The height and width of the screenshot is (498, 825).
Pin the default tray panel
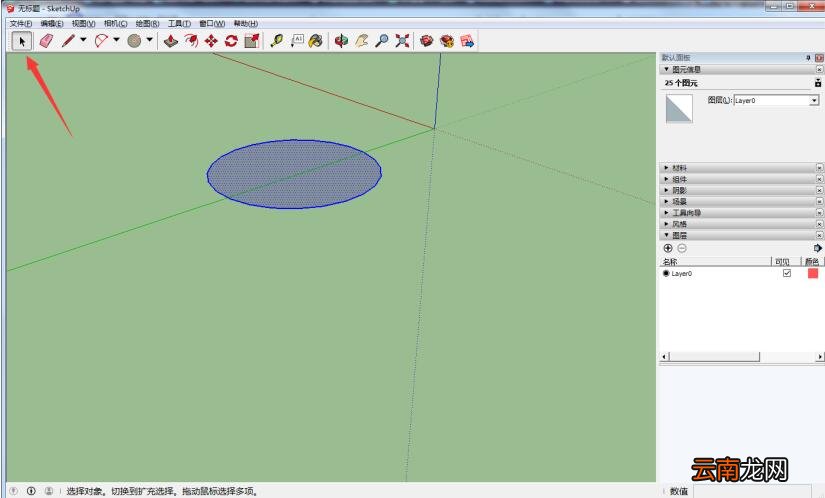point(809,57)
